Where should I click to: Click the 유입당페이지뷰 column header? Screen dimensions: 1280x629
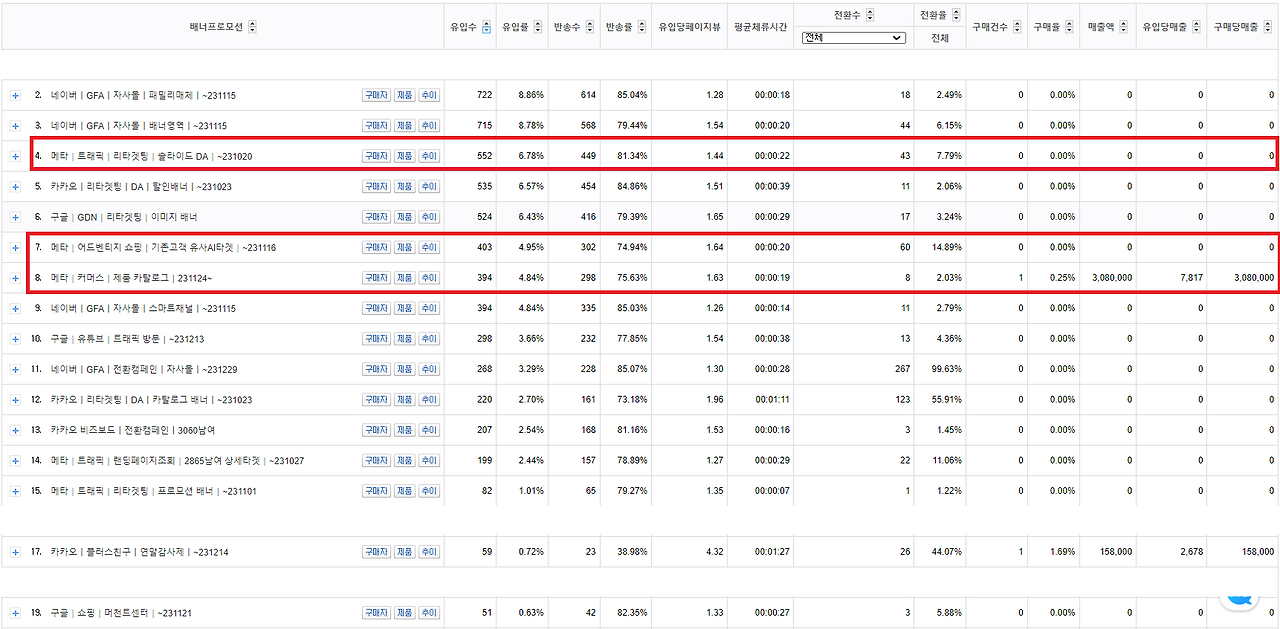pyautogui.click(x=689, y=27)
